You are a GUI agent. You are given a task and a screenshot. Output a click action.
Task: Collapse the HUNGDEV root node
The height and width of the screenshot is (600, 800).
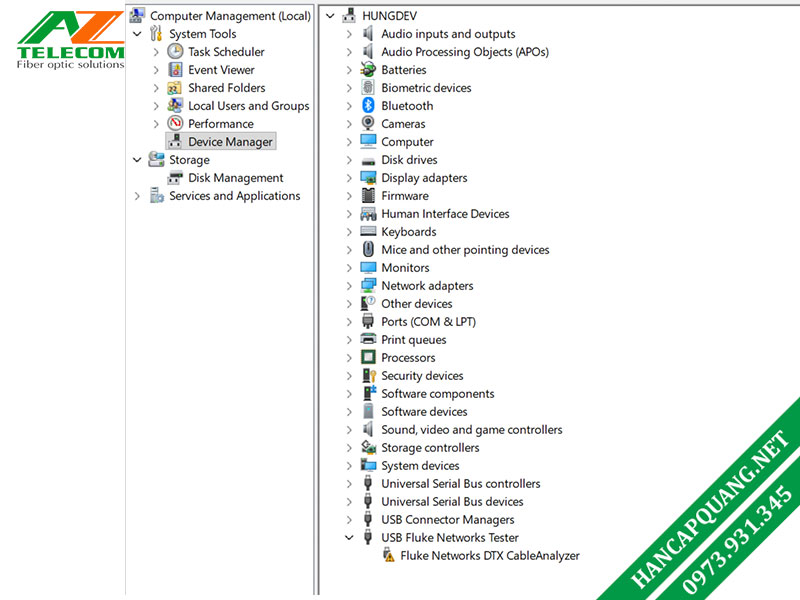point(330,16)
